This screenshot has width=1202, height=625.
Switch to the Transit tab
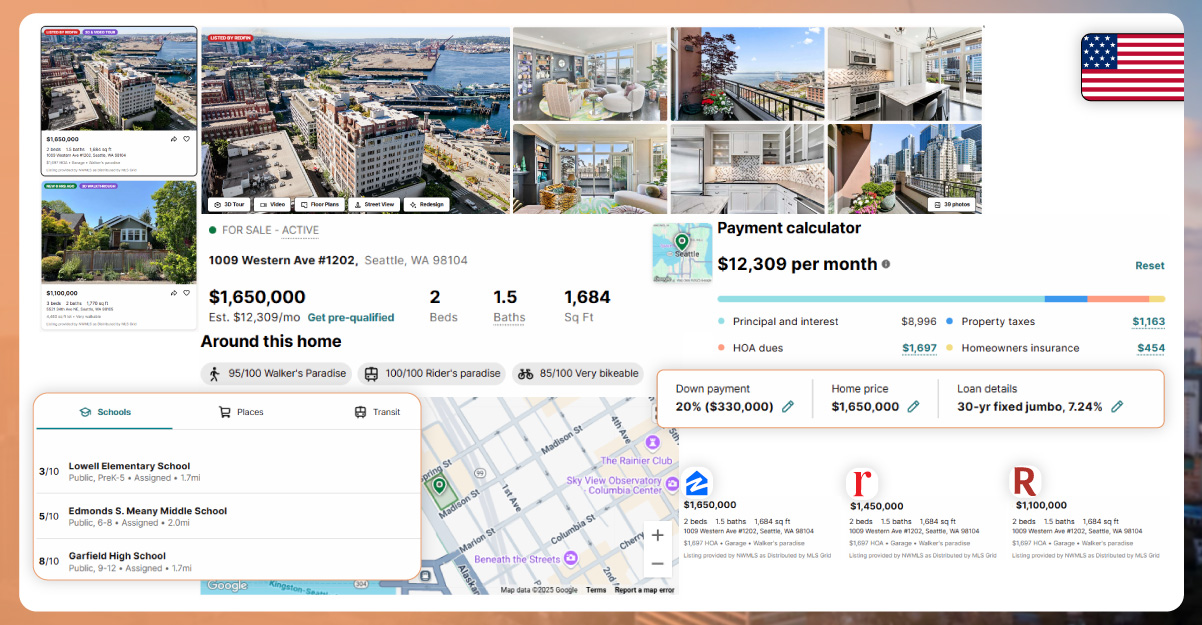(x=378, y=410)
